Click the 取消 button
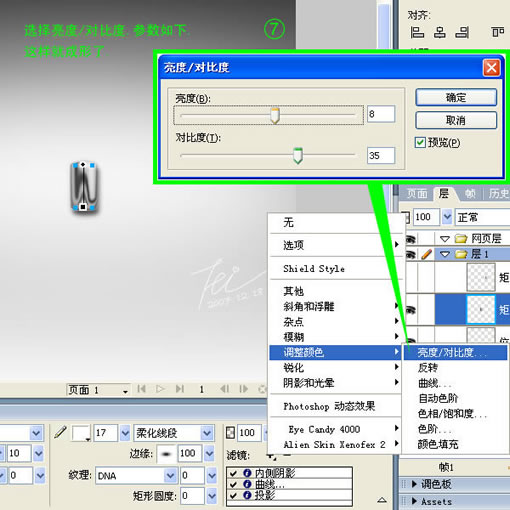 (456, 120)
